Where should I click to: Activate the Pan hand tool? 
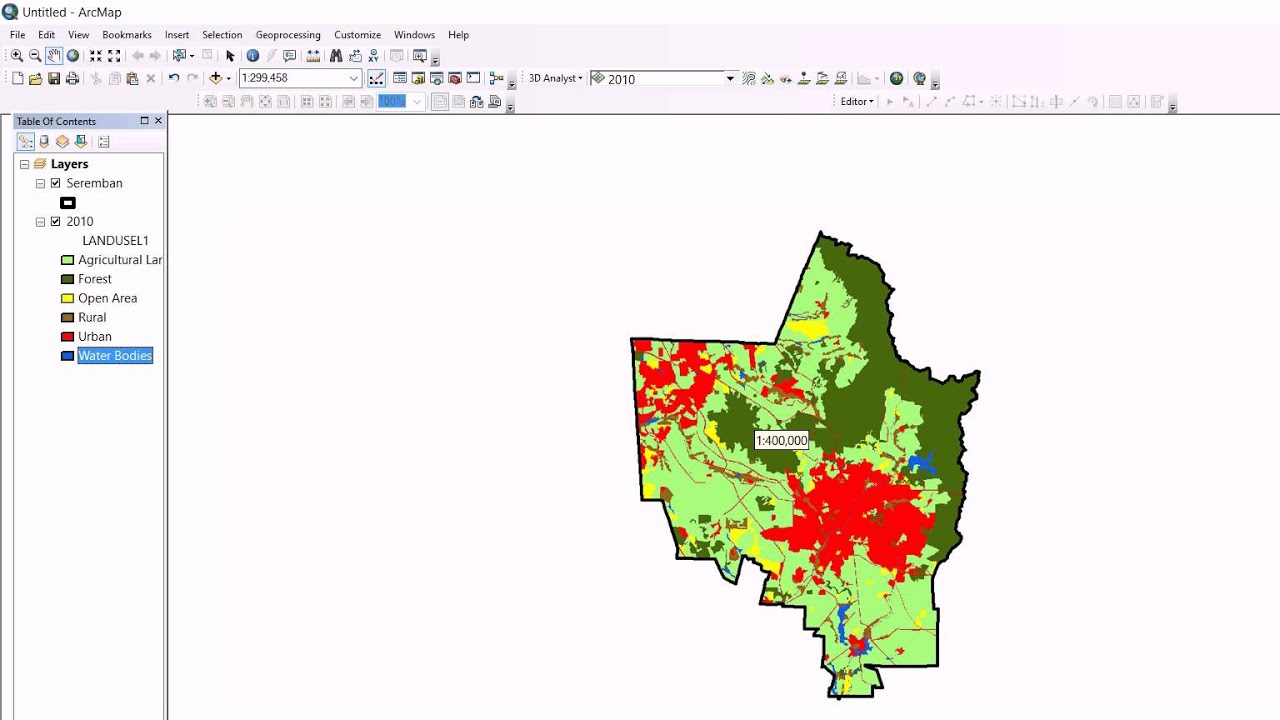click(54, 56)
